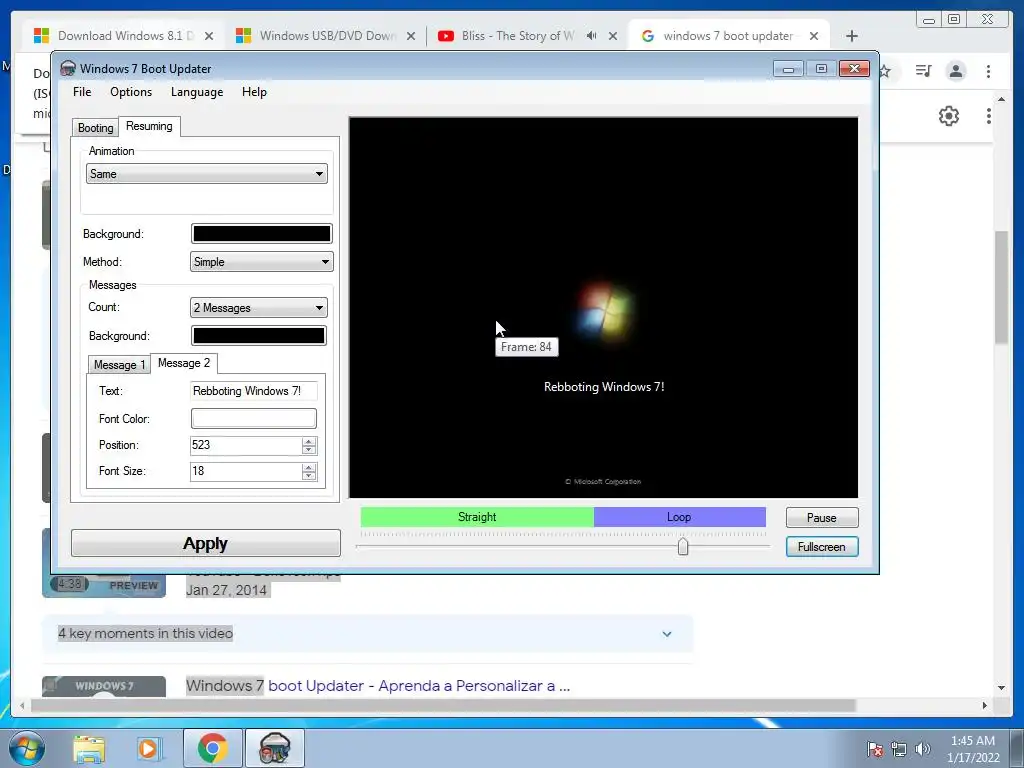Open the Language menu
This screenshot has width=1024, height=768.
click(197, 92)
